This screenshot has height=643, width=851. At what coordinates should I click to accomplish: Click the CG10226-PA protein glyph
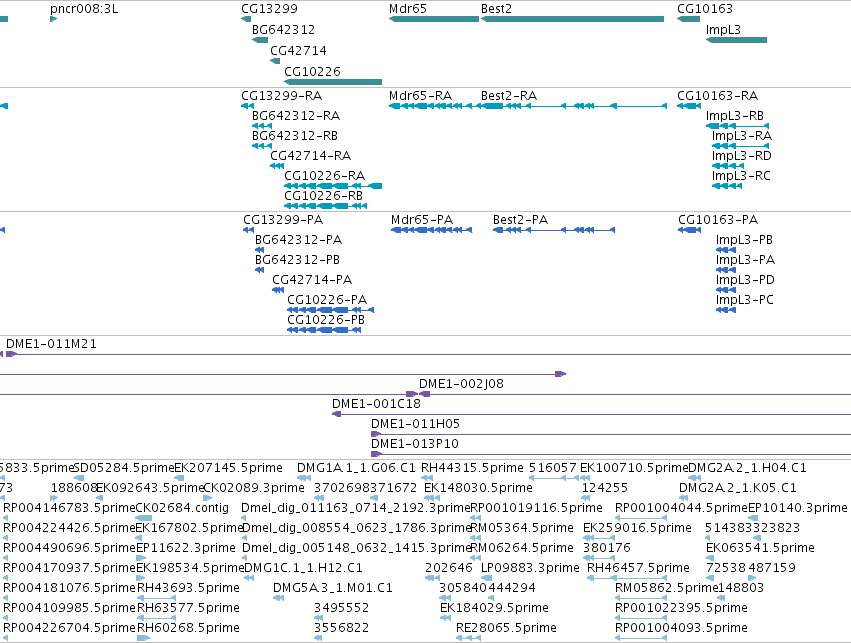click(x=331, y=310)
